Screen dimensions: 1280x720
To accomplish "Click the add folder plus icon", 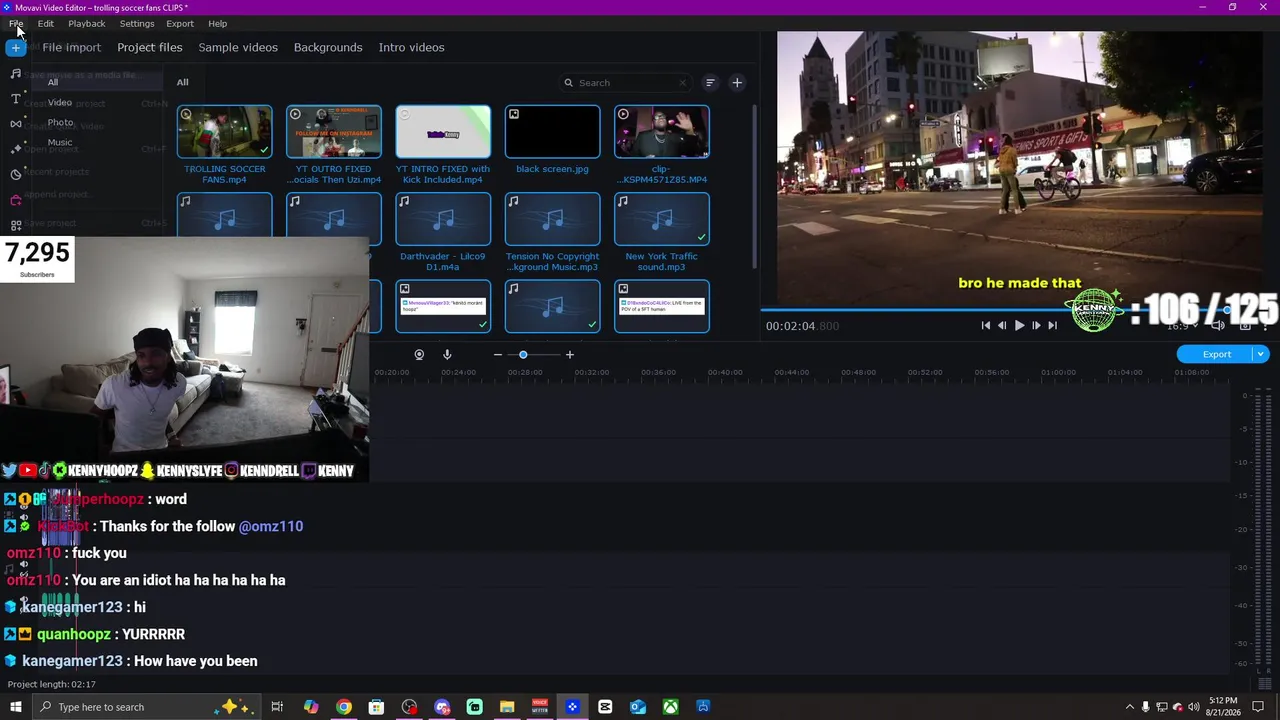I will 737,83.
